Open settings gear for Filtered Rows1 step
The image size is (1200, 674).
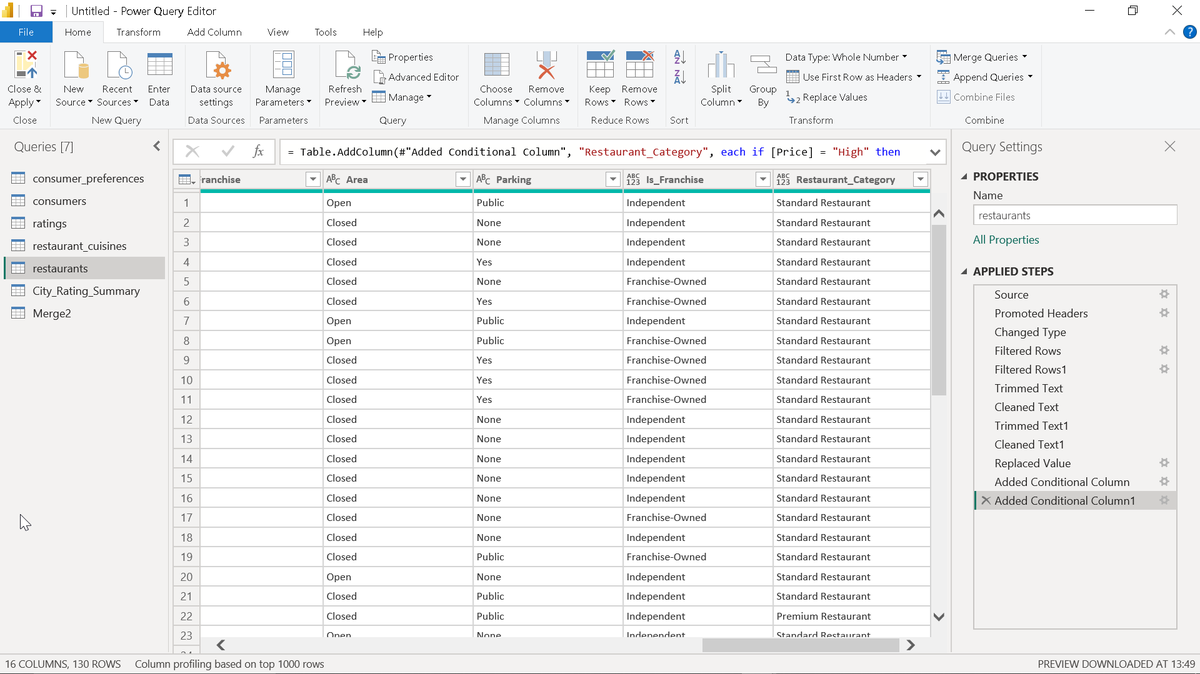[1163, 369]
